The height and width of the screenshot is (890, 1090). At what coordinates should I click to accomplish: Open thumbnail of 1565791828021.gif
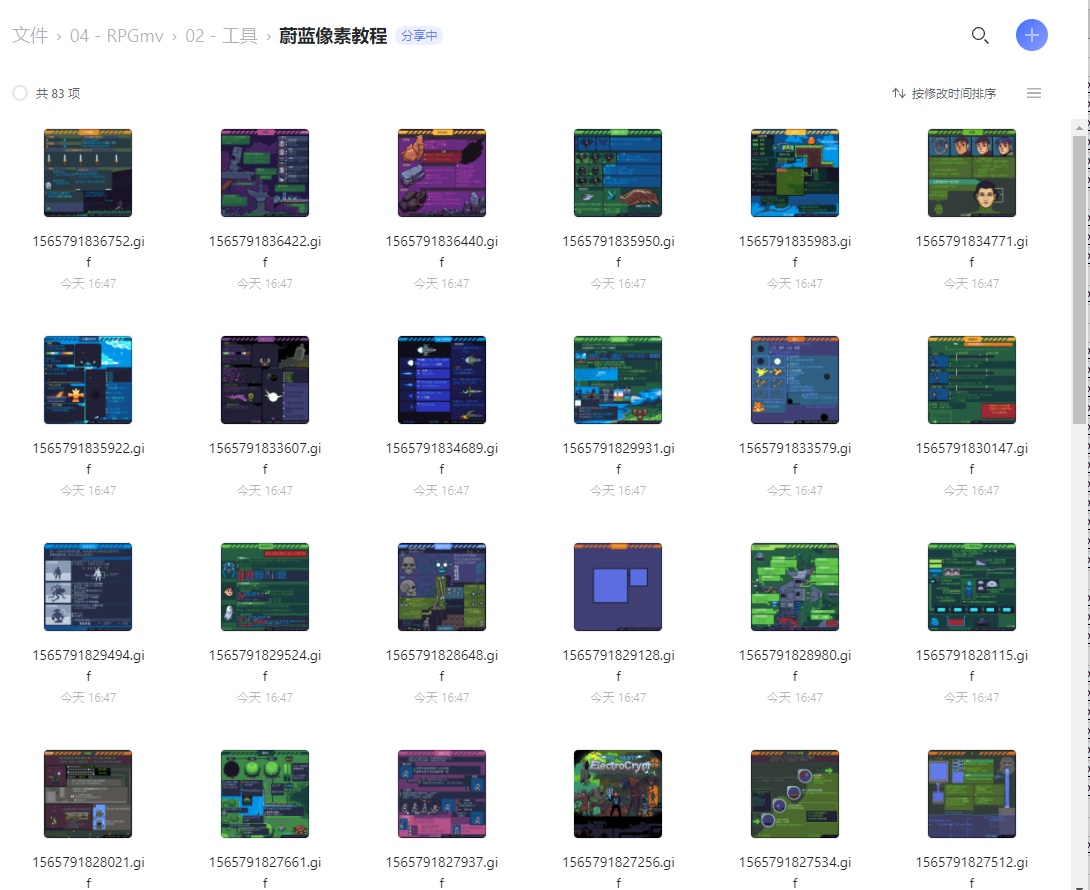coord(88,794)
